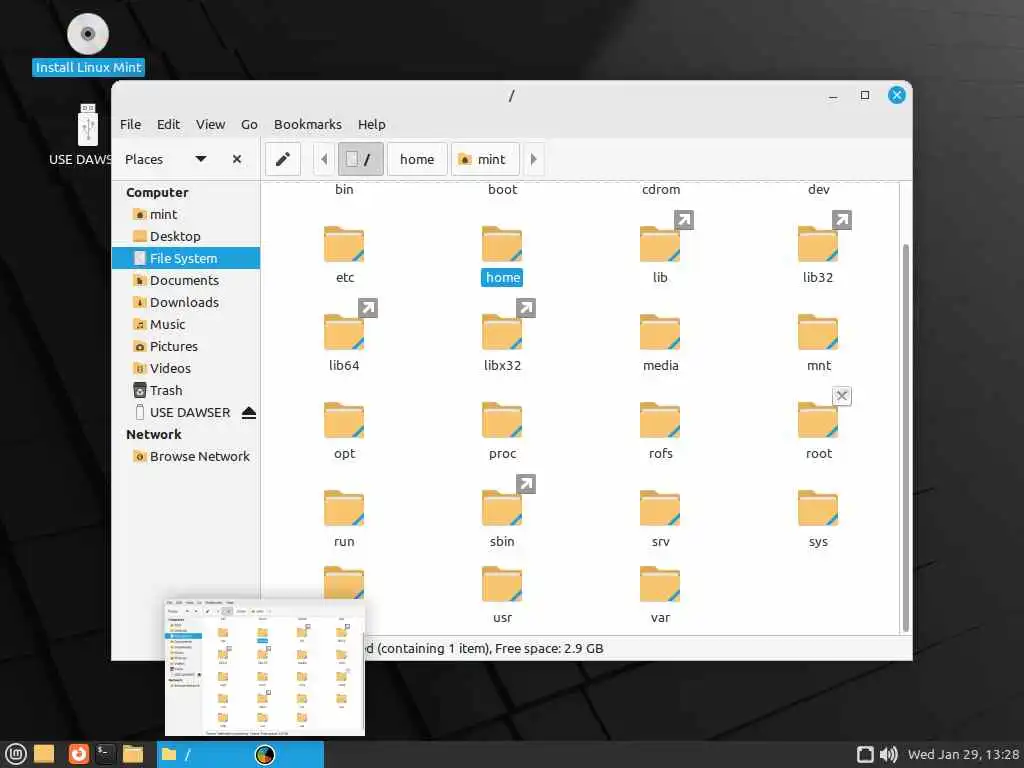Go to previous path with left arrow
1024x768 pixels.
pos(324,159)
